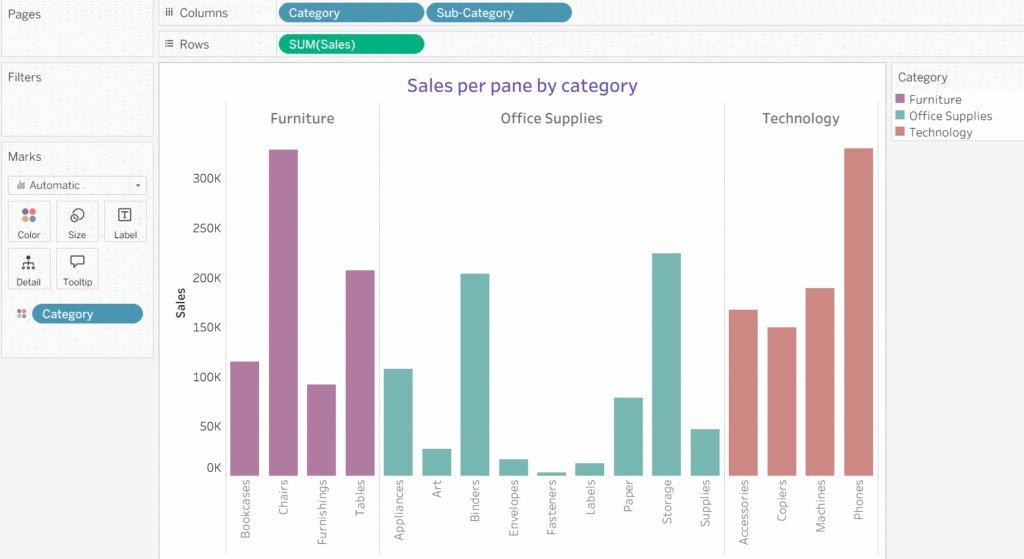Image resolution: width=1024 pixels, height=559 pixels.
Task: Select Office Supplies in the color legend
Action: (950, 116)
